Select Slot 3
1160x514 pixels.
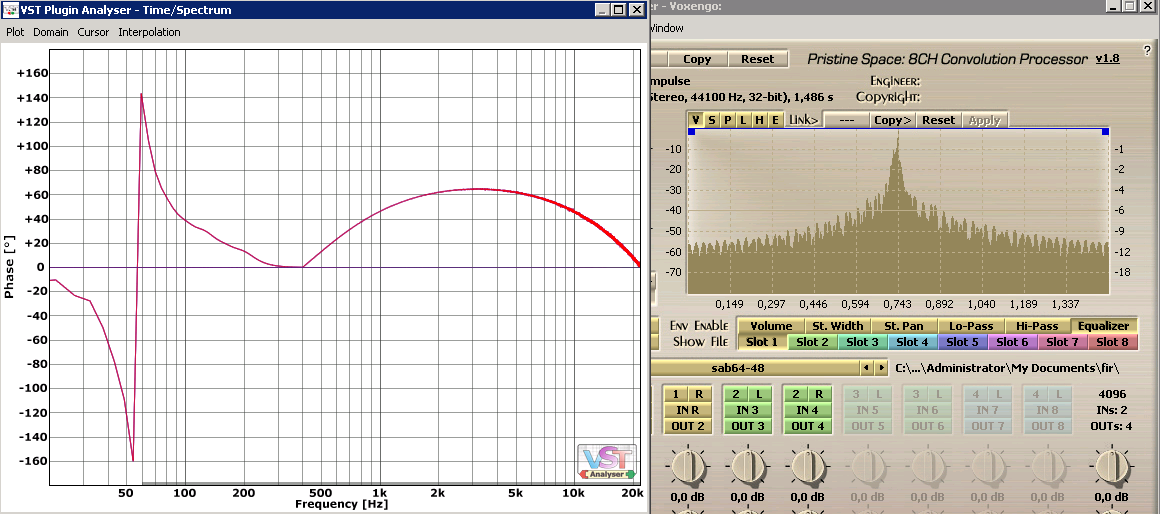862,342
